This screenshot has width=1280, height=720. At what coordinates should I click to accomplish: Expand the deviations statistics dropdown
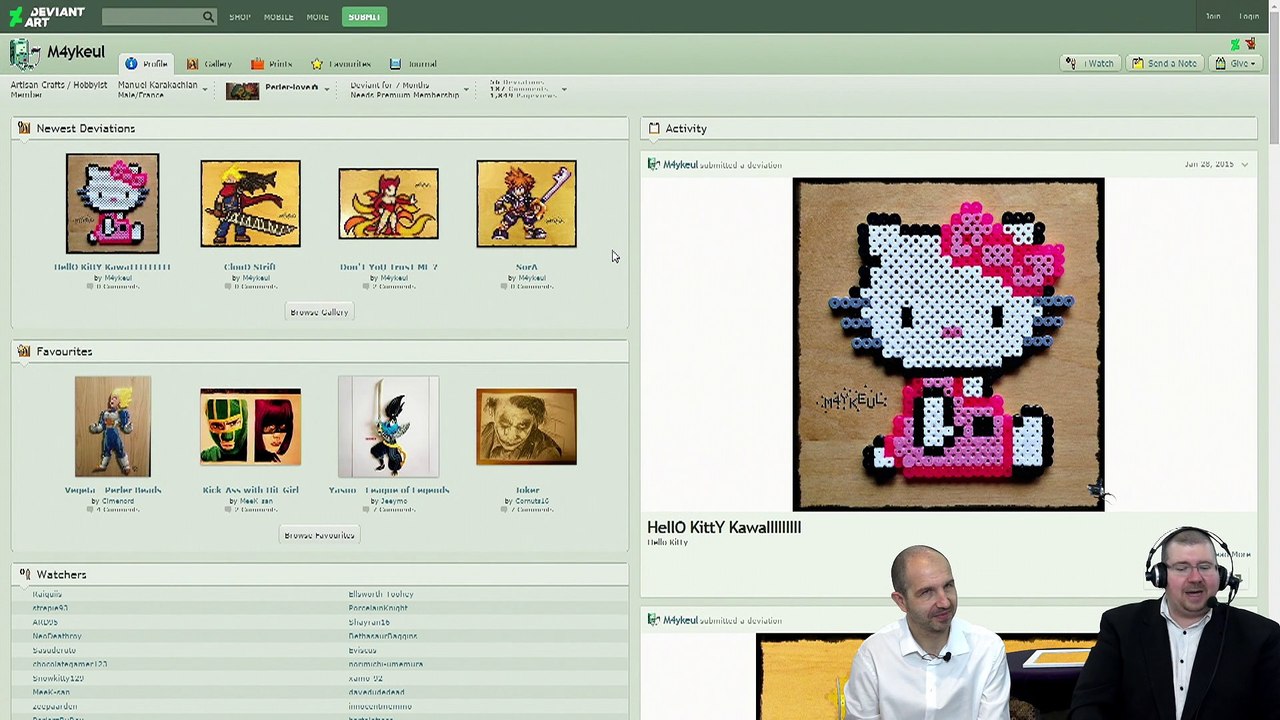click(x=564, y=90)
